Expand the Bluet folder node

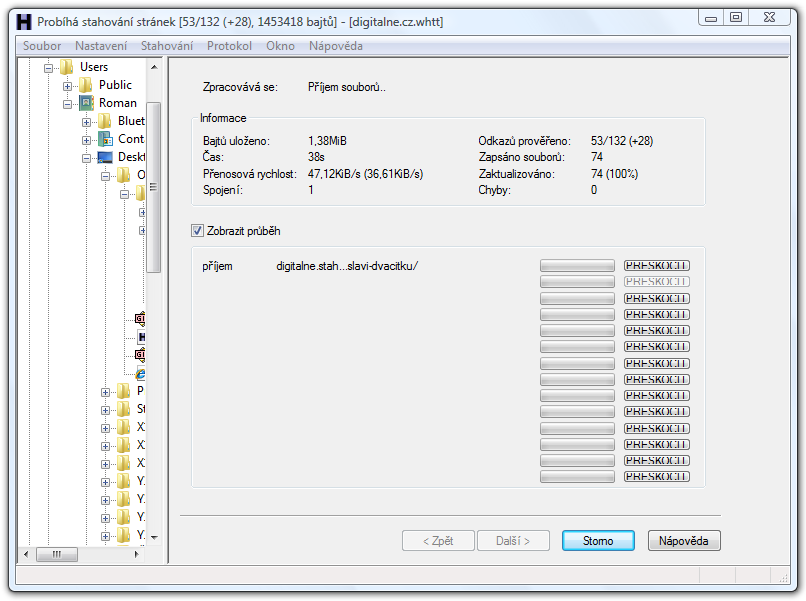(86, 122)
